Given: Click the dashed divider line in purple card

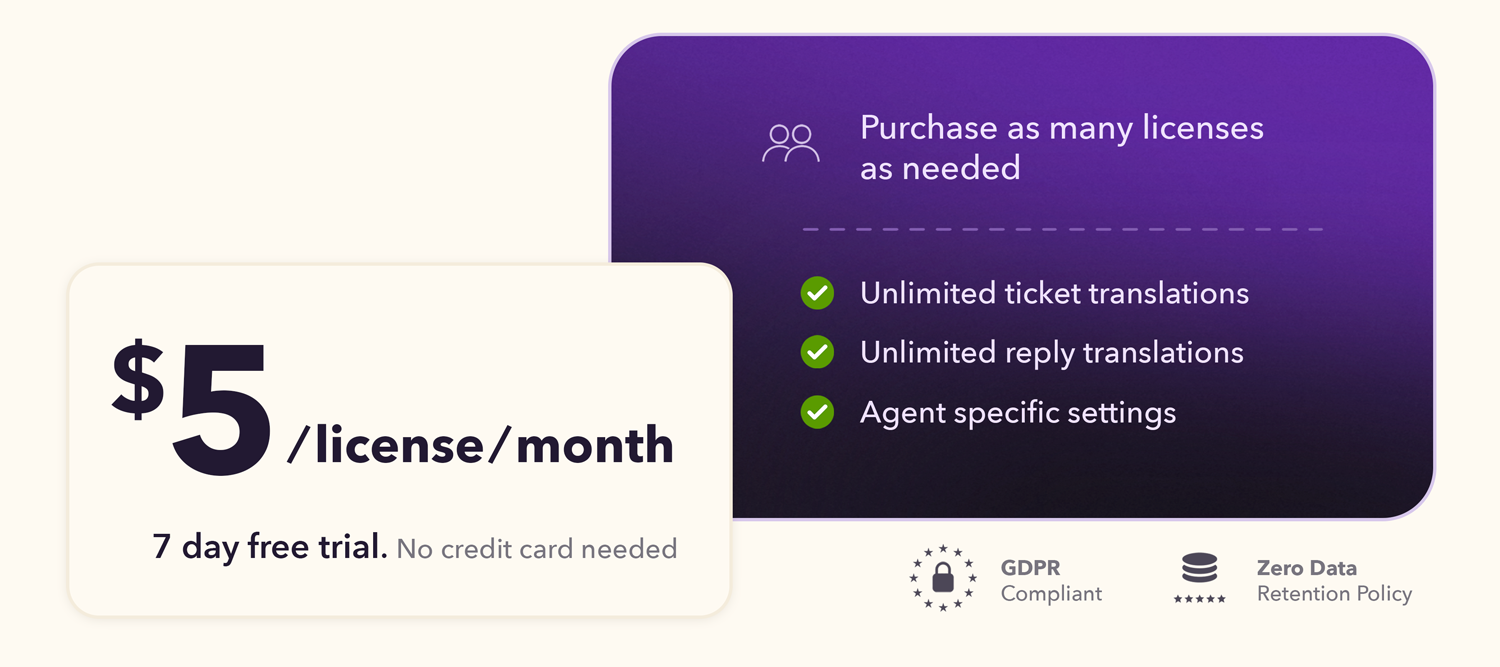Looking at the screenshot, I should tap(1062, 229).
